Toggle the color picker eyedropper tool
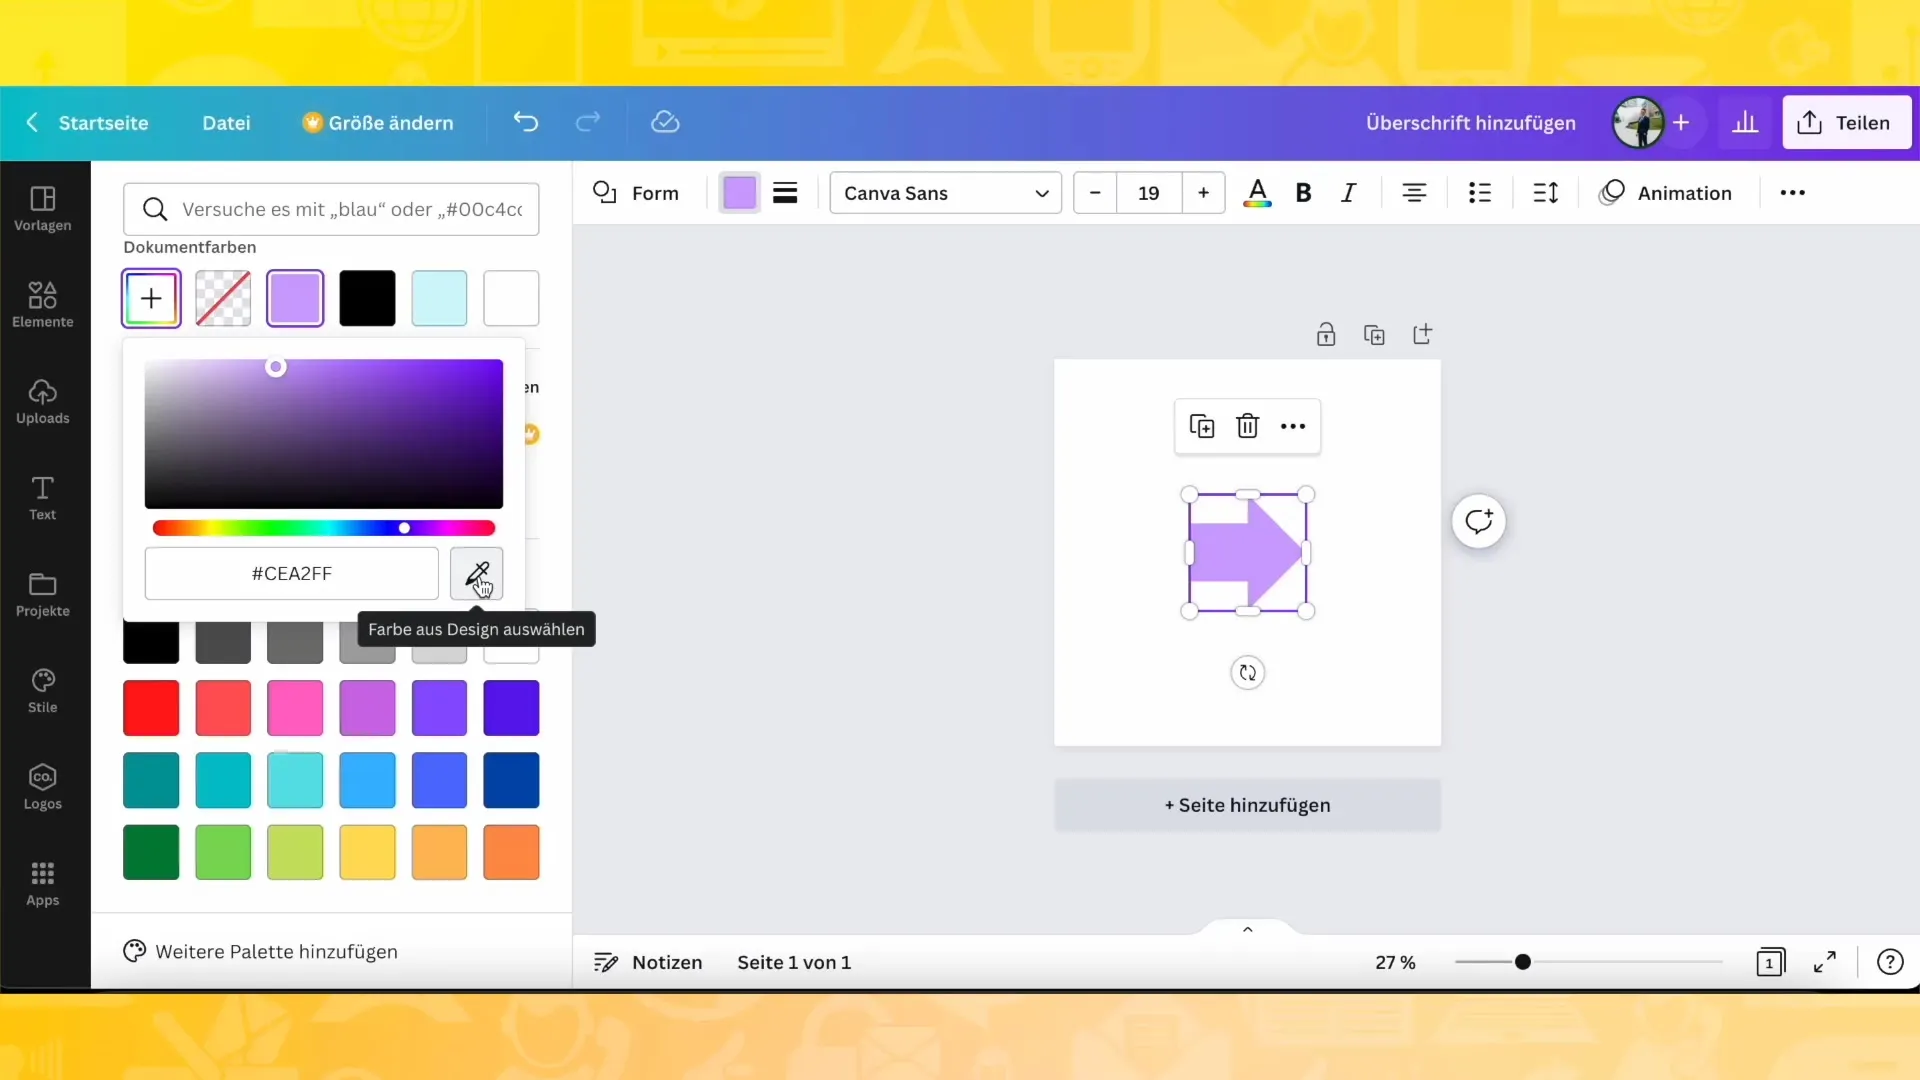The height and width of the screenshot is (1080, 1920). [477, 574]
